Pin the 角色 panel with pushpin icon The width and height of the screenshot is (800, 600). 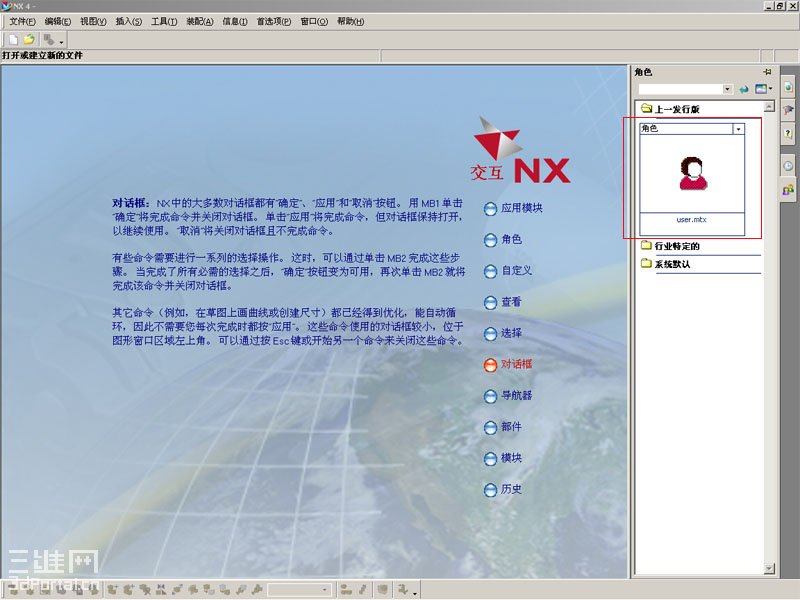(x=767, y=72)
